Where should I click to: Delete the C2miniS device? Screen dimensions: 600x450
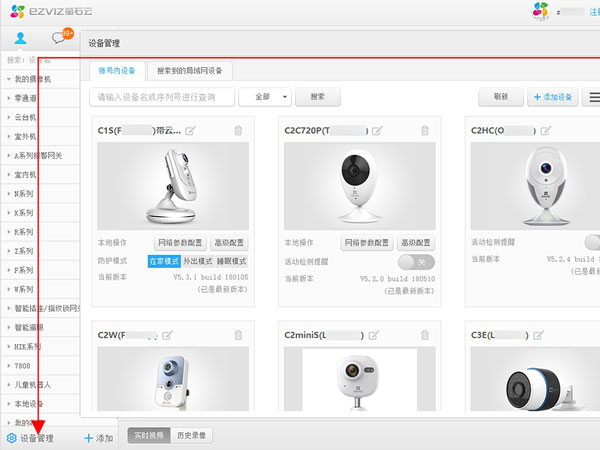pos(425,335)
